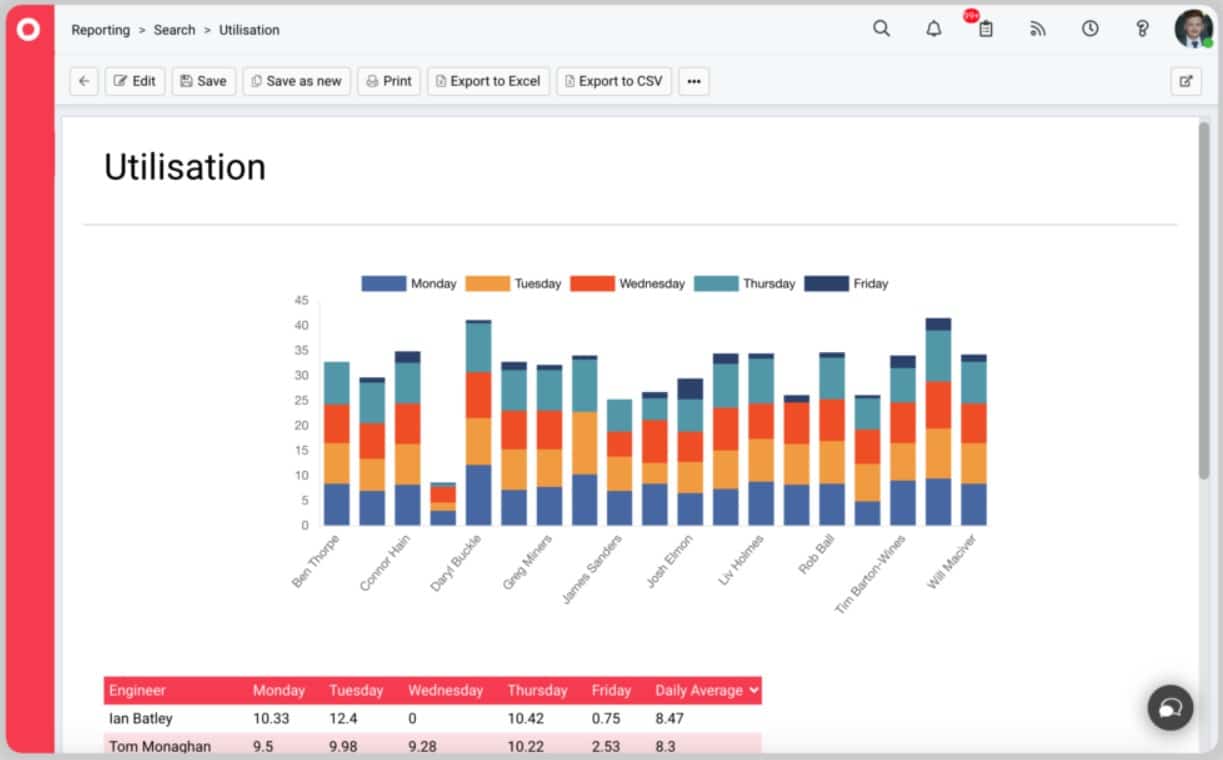Export report to Excel
Image resolution: width=1223 pixels, height=760 pixels.
pyautogui.click(x=488, y=81)
